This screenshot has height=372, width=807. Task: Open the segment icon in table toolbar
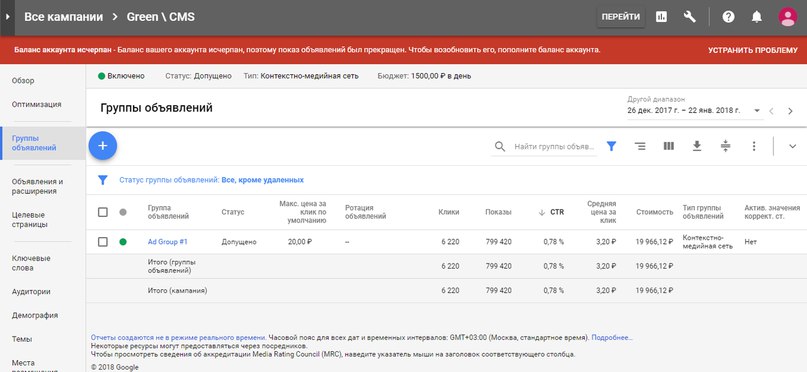tap(640, 146)
